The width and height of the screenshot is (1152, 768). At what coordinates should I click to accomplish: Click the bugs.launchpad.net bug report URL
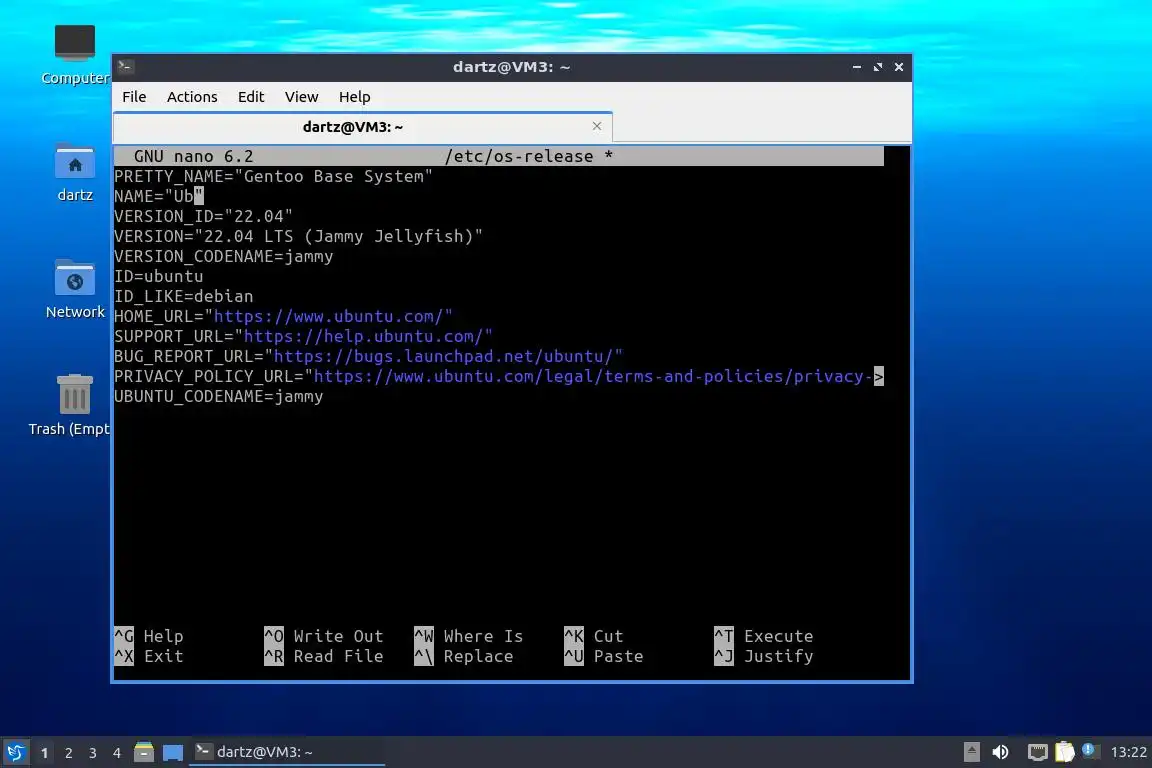point(443,356)
